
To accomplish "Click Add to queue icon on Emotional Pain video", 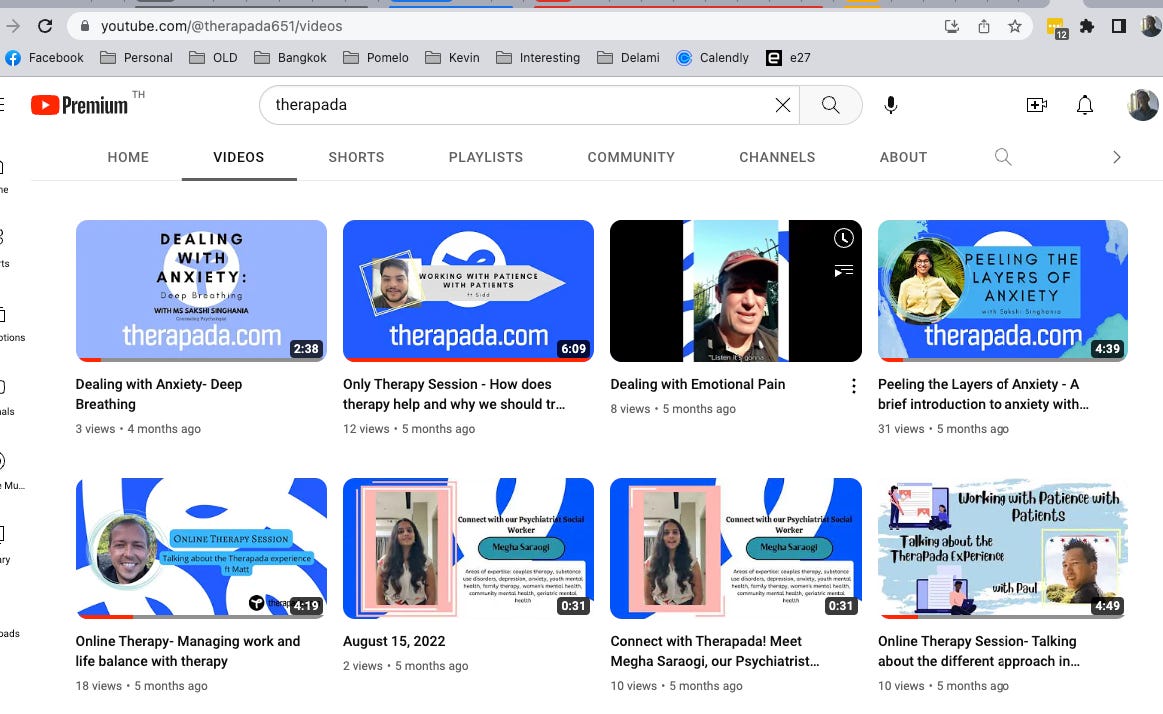I will click(x=843, y=271).
